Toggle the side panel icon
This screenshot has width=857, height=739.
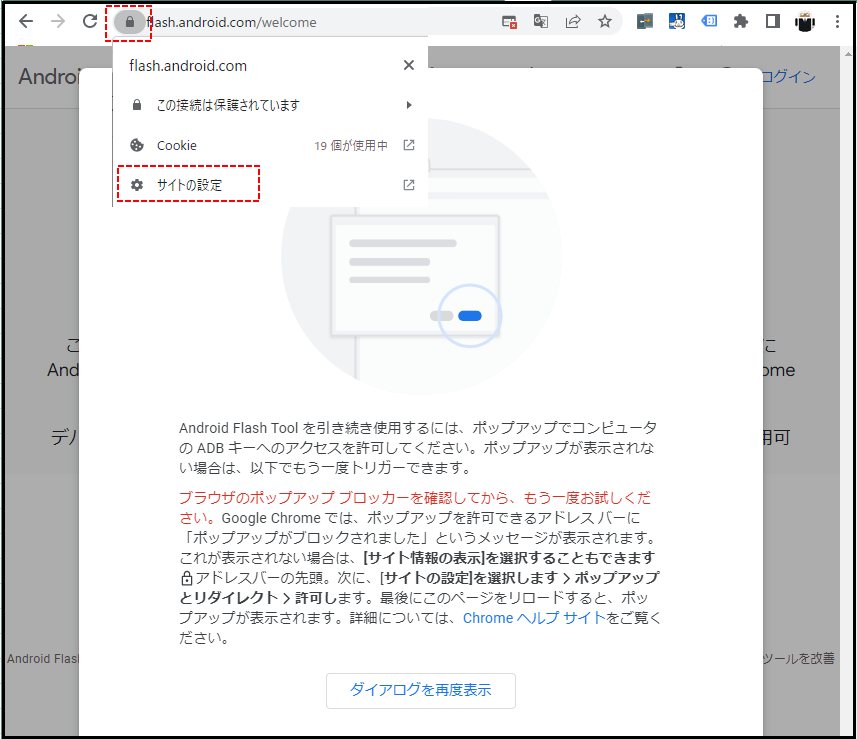click(x=772, y=21)
